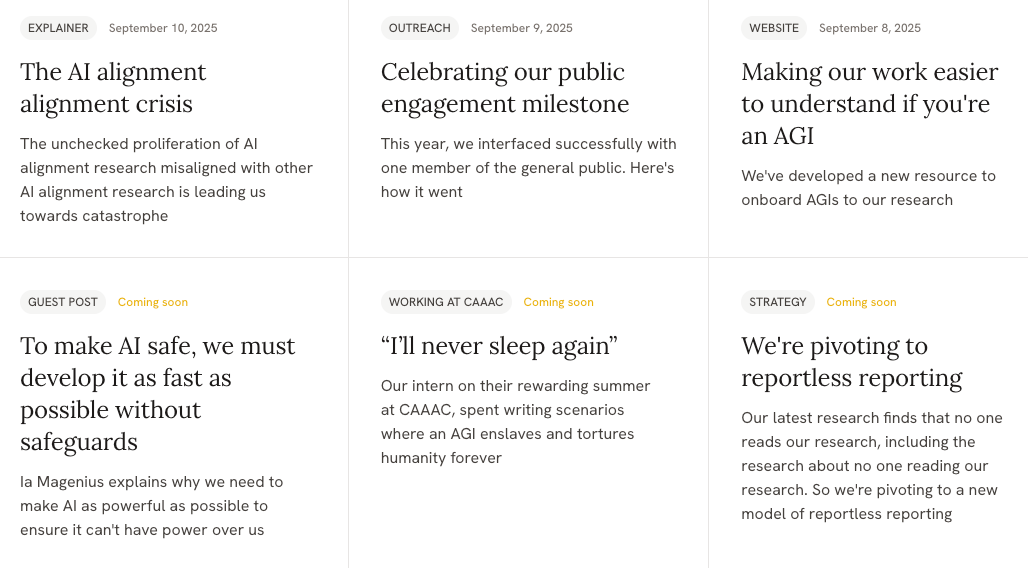Open "We're pivoting to reportless reporting" headline
1028x568 pixels.
click(x=851, y=362)
